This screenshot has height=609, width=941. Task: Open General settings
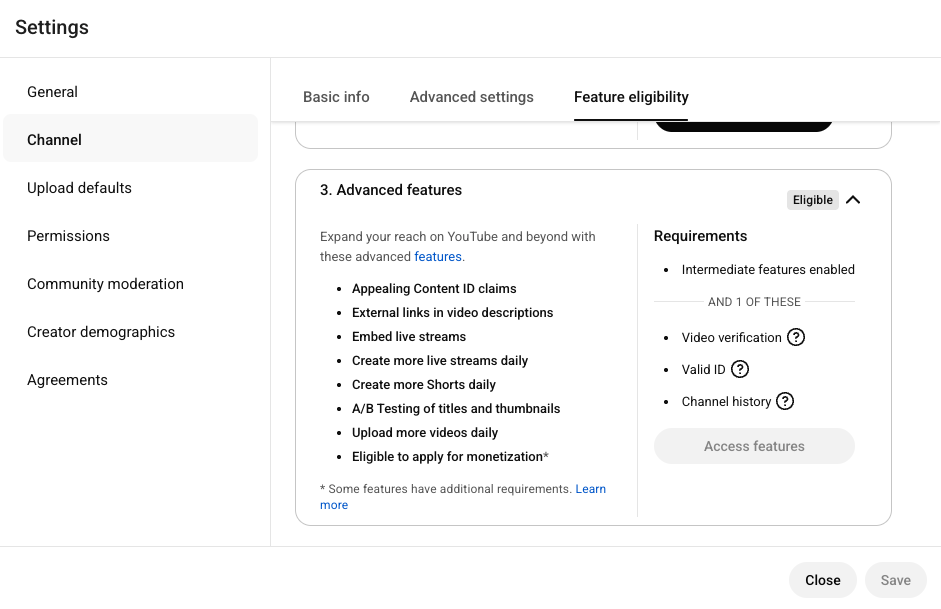(53, 92)
